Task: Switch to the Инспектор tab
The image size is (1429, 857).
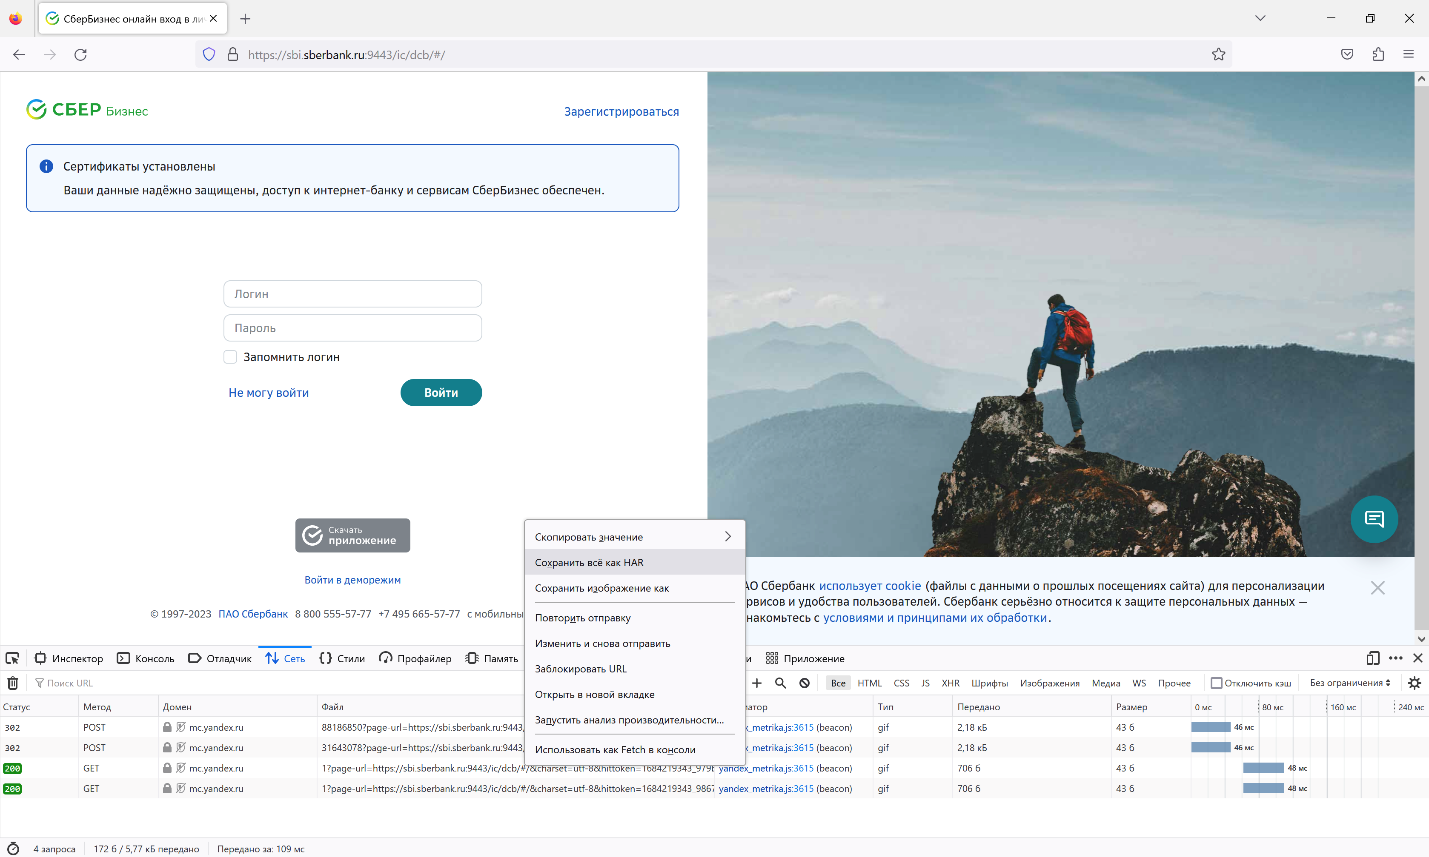Action: click(69, 658)
